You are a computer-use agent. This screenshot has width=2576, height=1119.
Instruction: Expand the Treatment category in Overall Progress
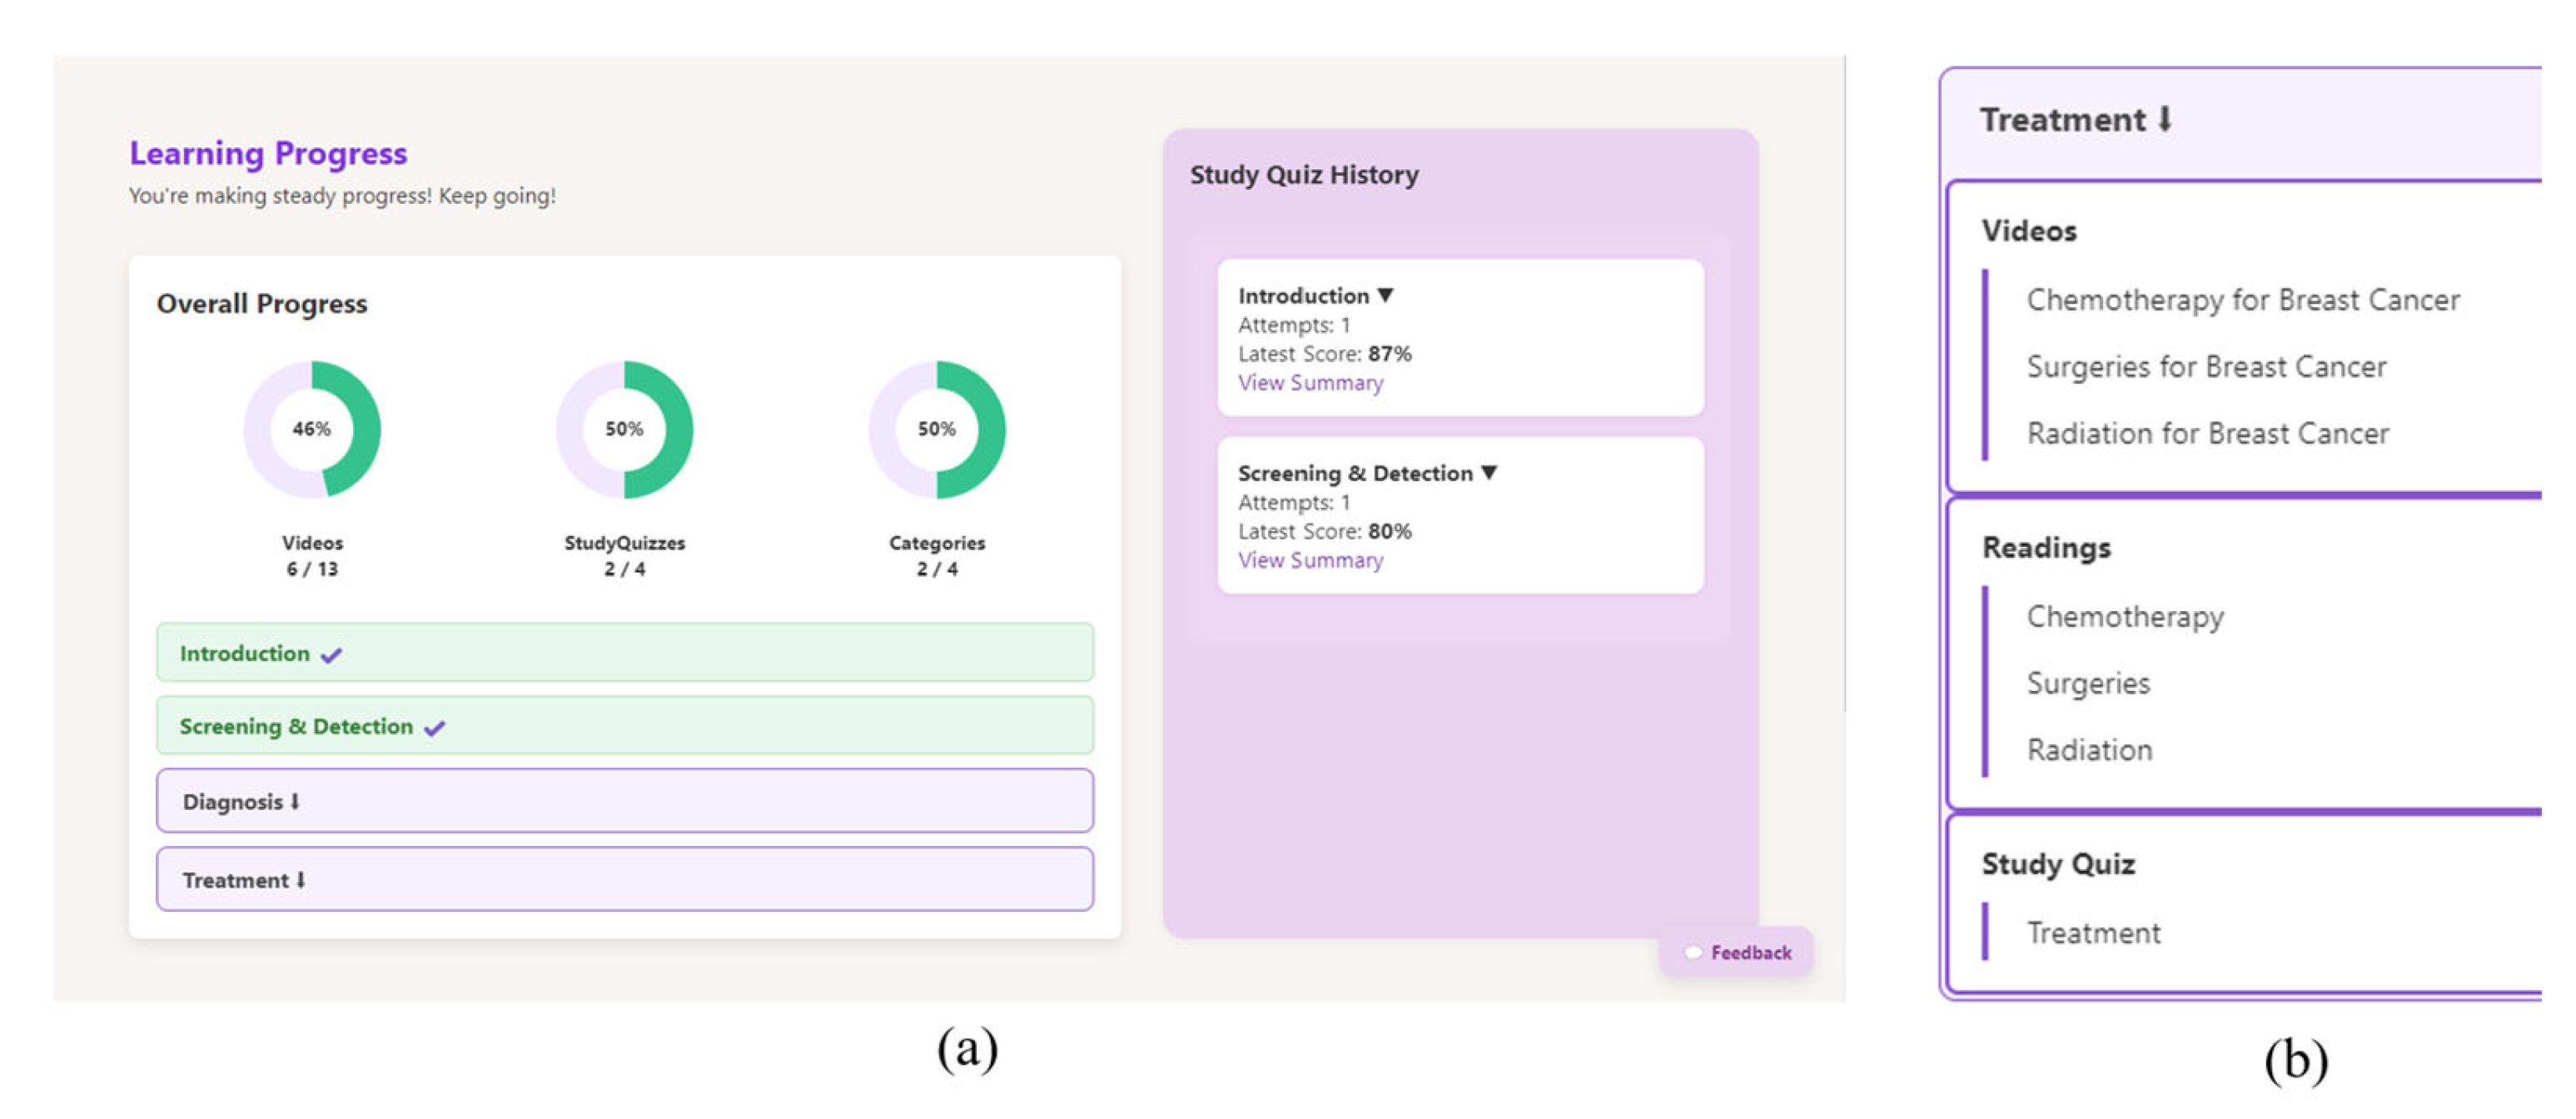pos(624,880)
